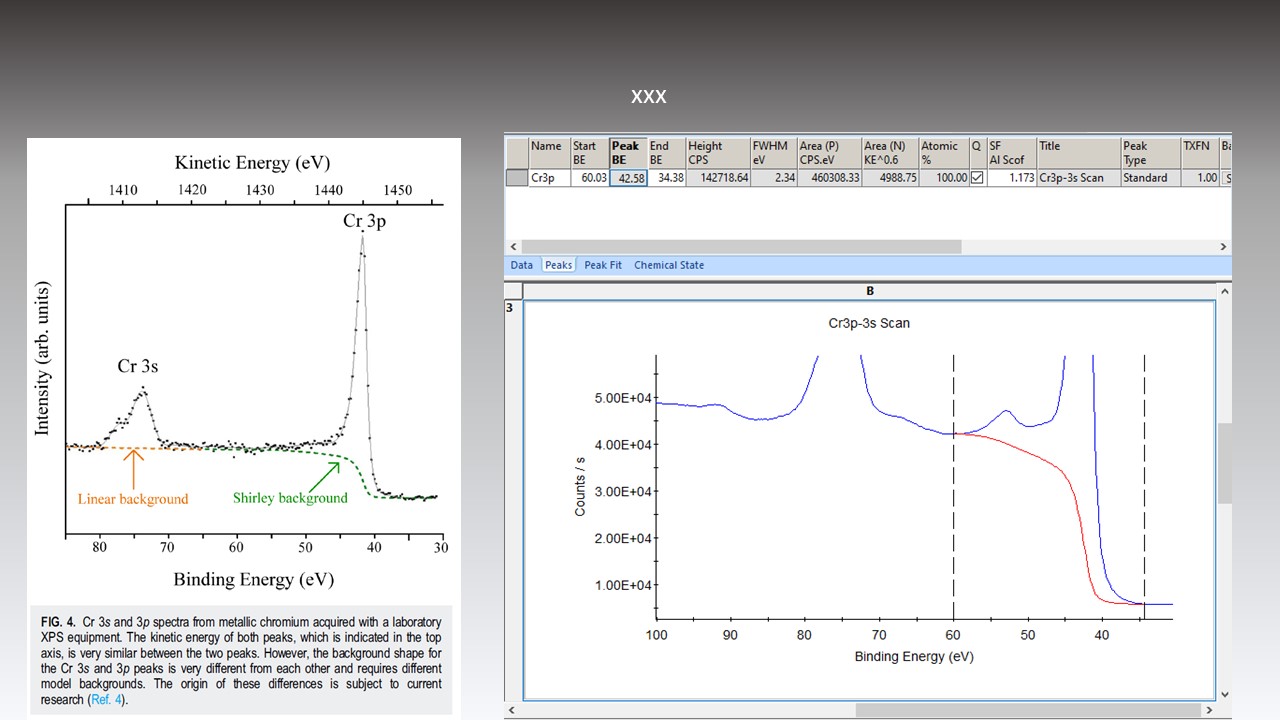This screenshot has width=1280, height=720.
Task: Select the Peaks tab
Action: click(558, 264)
